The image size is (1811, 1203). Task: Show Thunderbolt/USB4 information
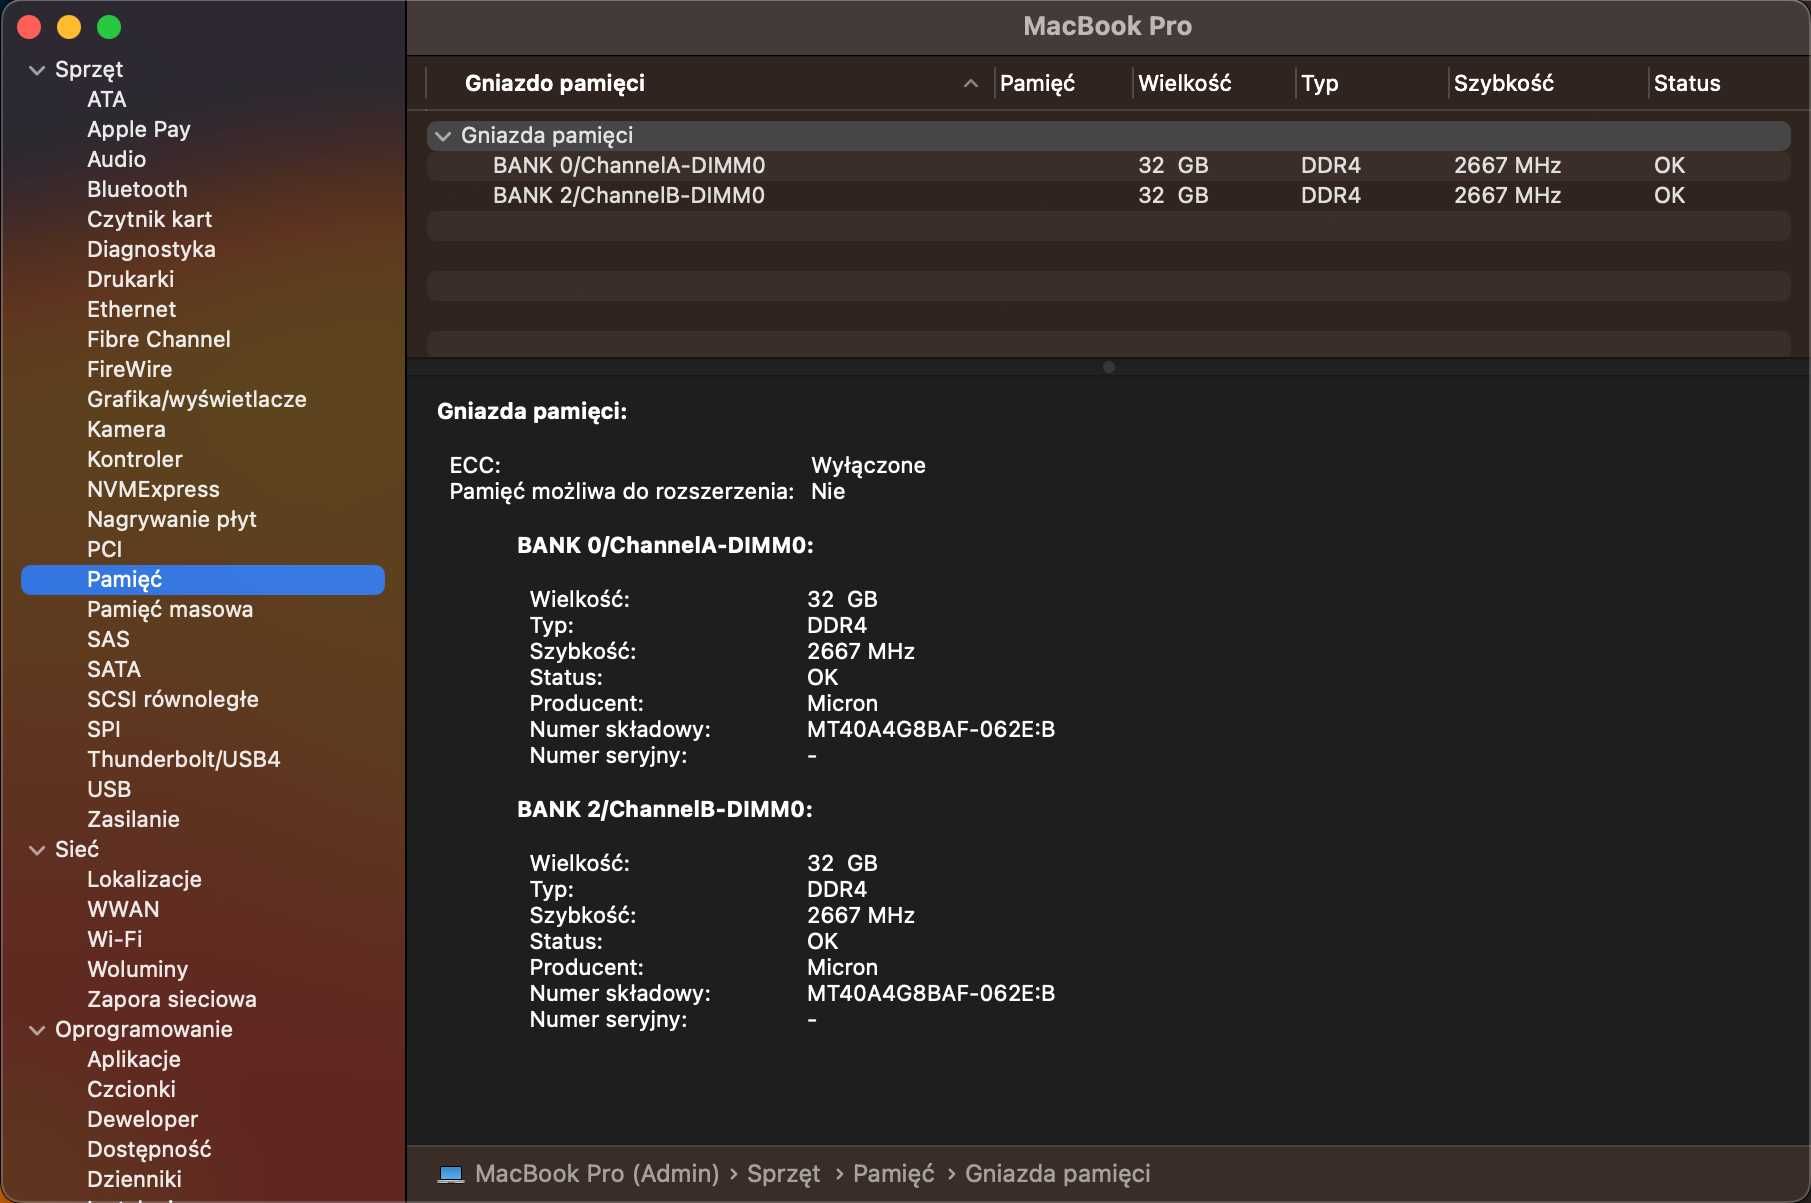(x=183, y=760)
